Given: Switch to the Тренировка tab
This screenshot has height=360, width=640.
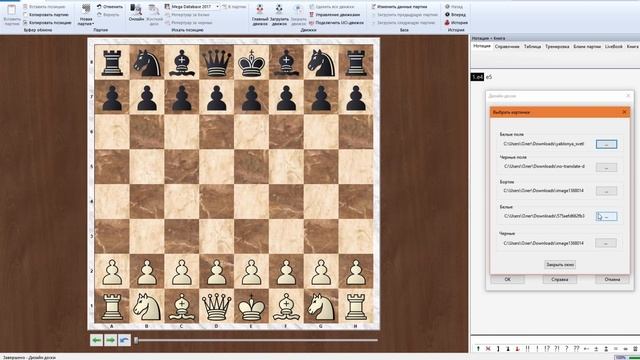Looking at the screenshot, I should point(557,47).
